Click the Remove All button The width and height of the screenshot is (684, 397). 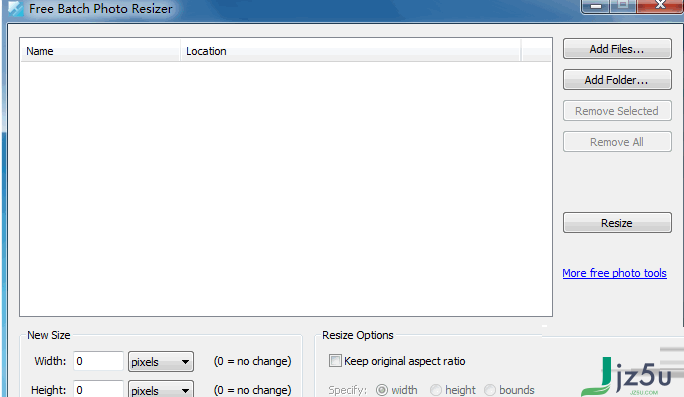click(617, 142)
